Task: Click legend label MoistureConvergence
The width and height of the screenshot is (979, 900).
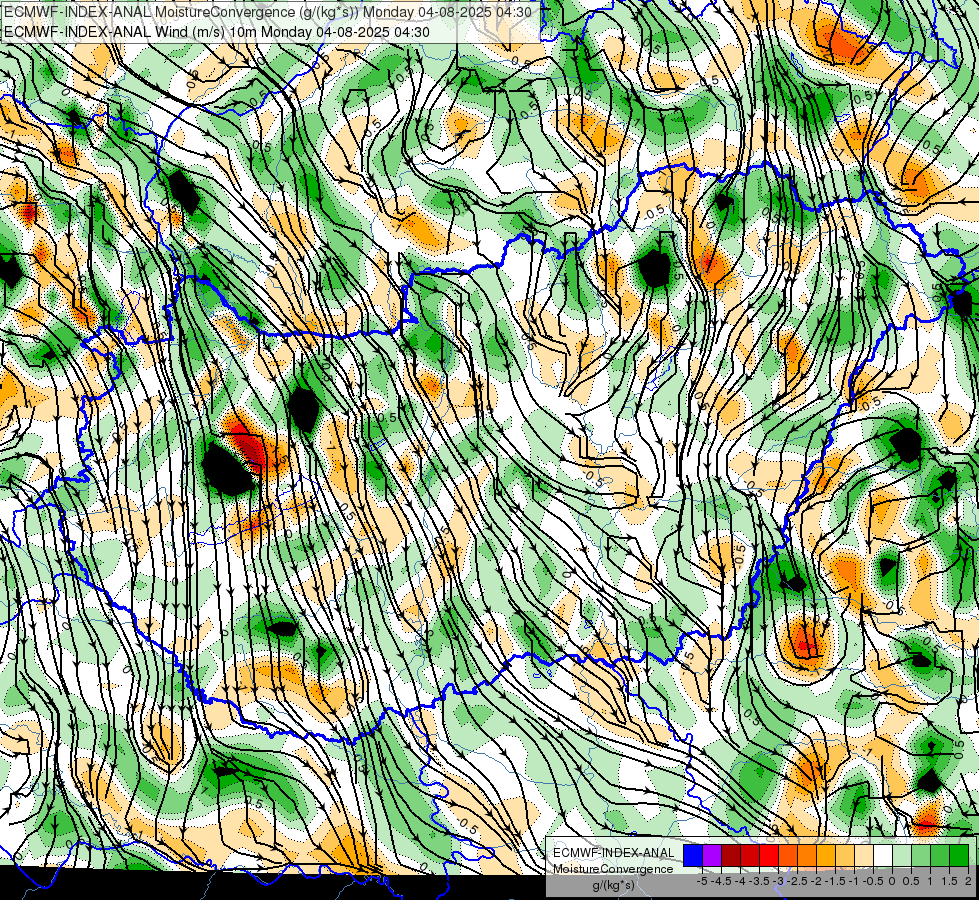Action: pos(613,869)
